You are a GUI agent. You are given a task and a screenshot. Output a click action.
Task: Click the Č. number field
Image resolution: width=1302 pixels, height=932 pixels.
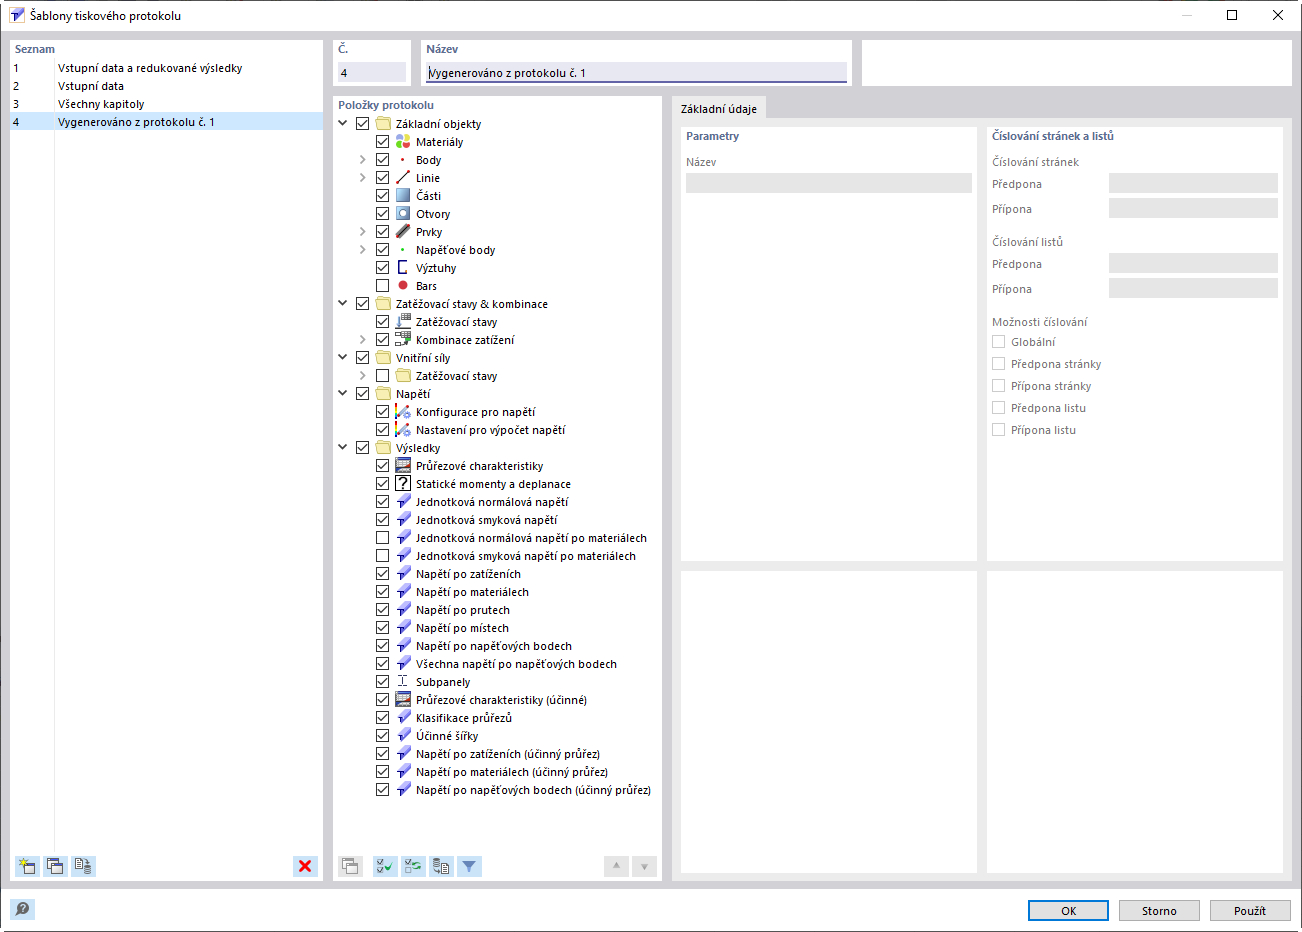pos(372,72)
